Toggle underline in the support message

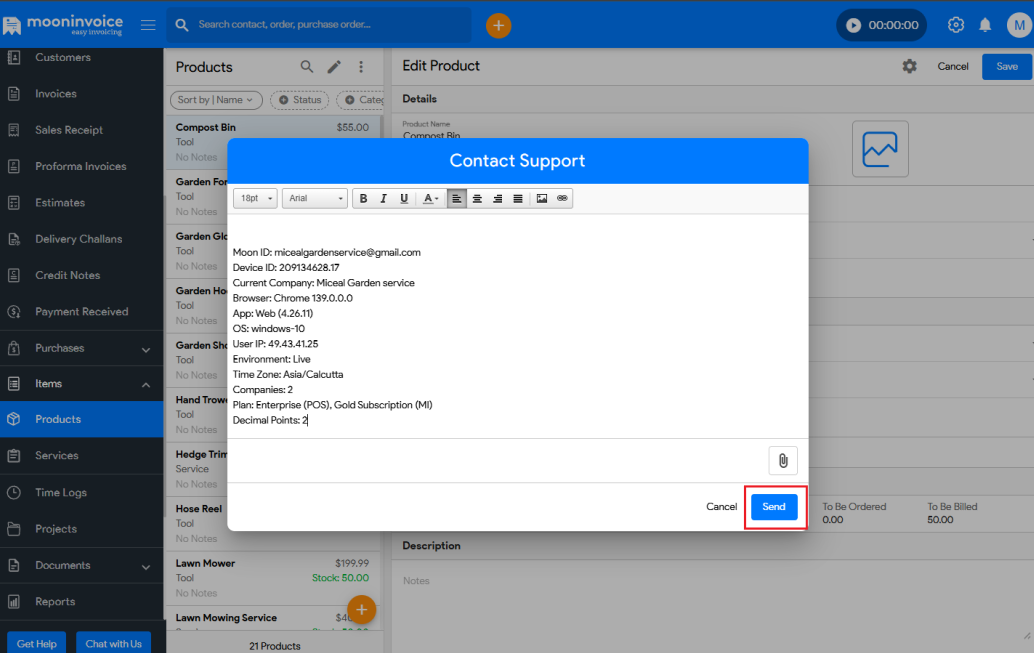[x=404, y=199]
